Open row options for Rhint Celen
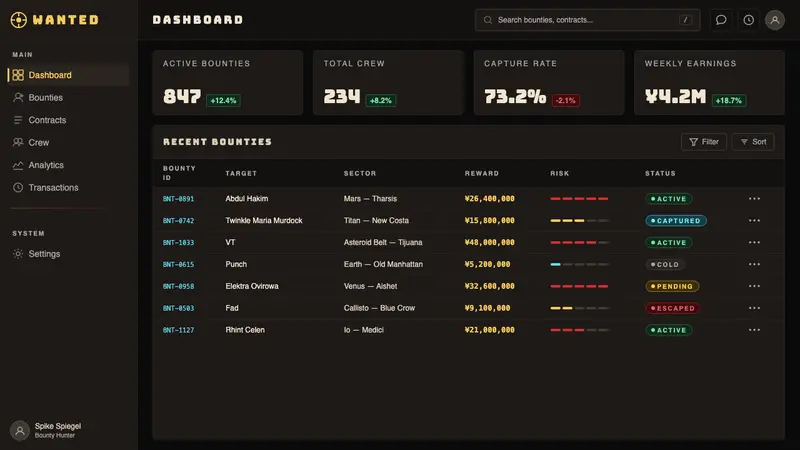Viewport: 800px width, 450px height. coord(754,330)
